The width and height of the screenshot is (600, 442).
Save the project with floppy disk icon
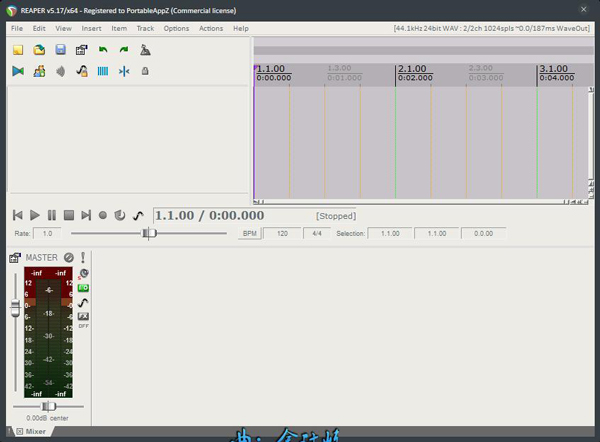coord(60,50)
